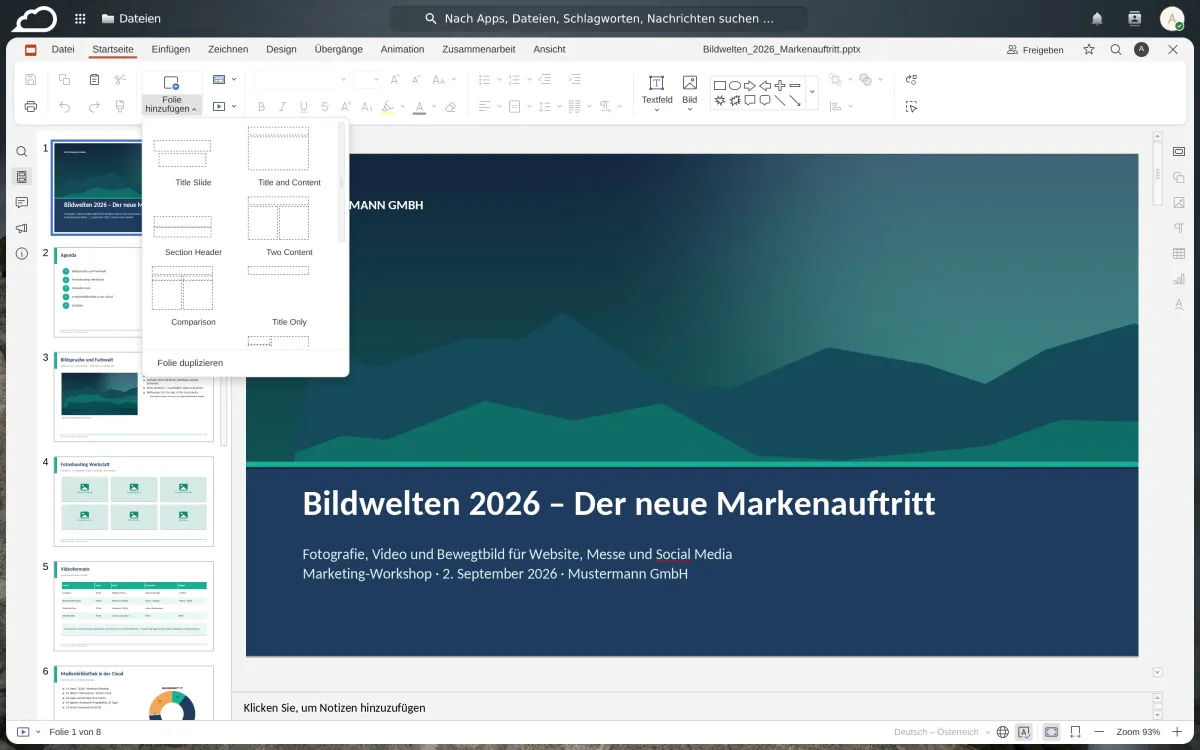Screen dimensions: 1200x750
Task: Open slide settings icon in right sidebar
Action: pos(1179,152)
